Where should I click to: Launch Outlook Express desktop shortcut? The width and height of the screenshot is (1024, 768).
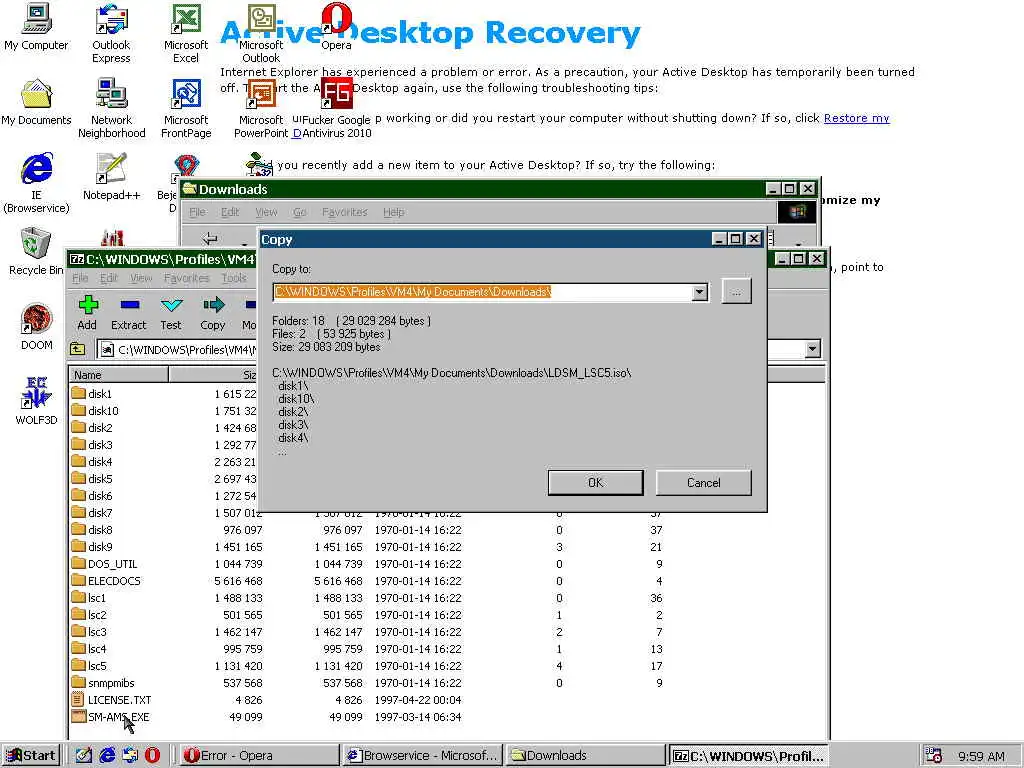tap(111, 33)
